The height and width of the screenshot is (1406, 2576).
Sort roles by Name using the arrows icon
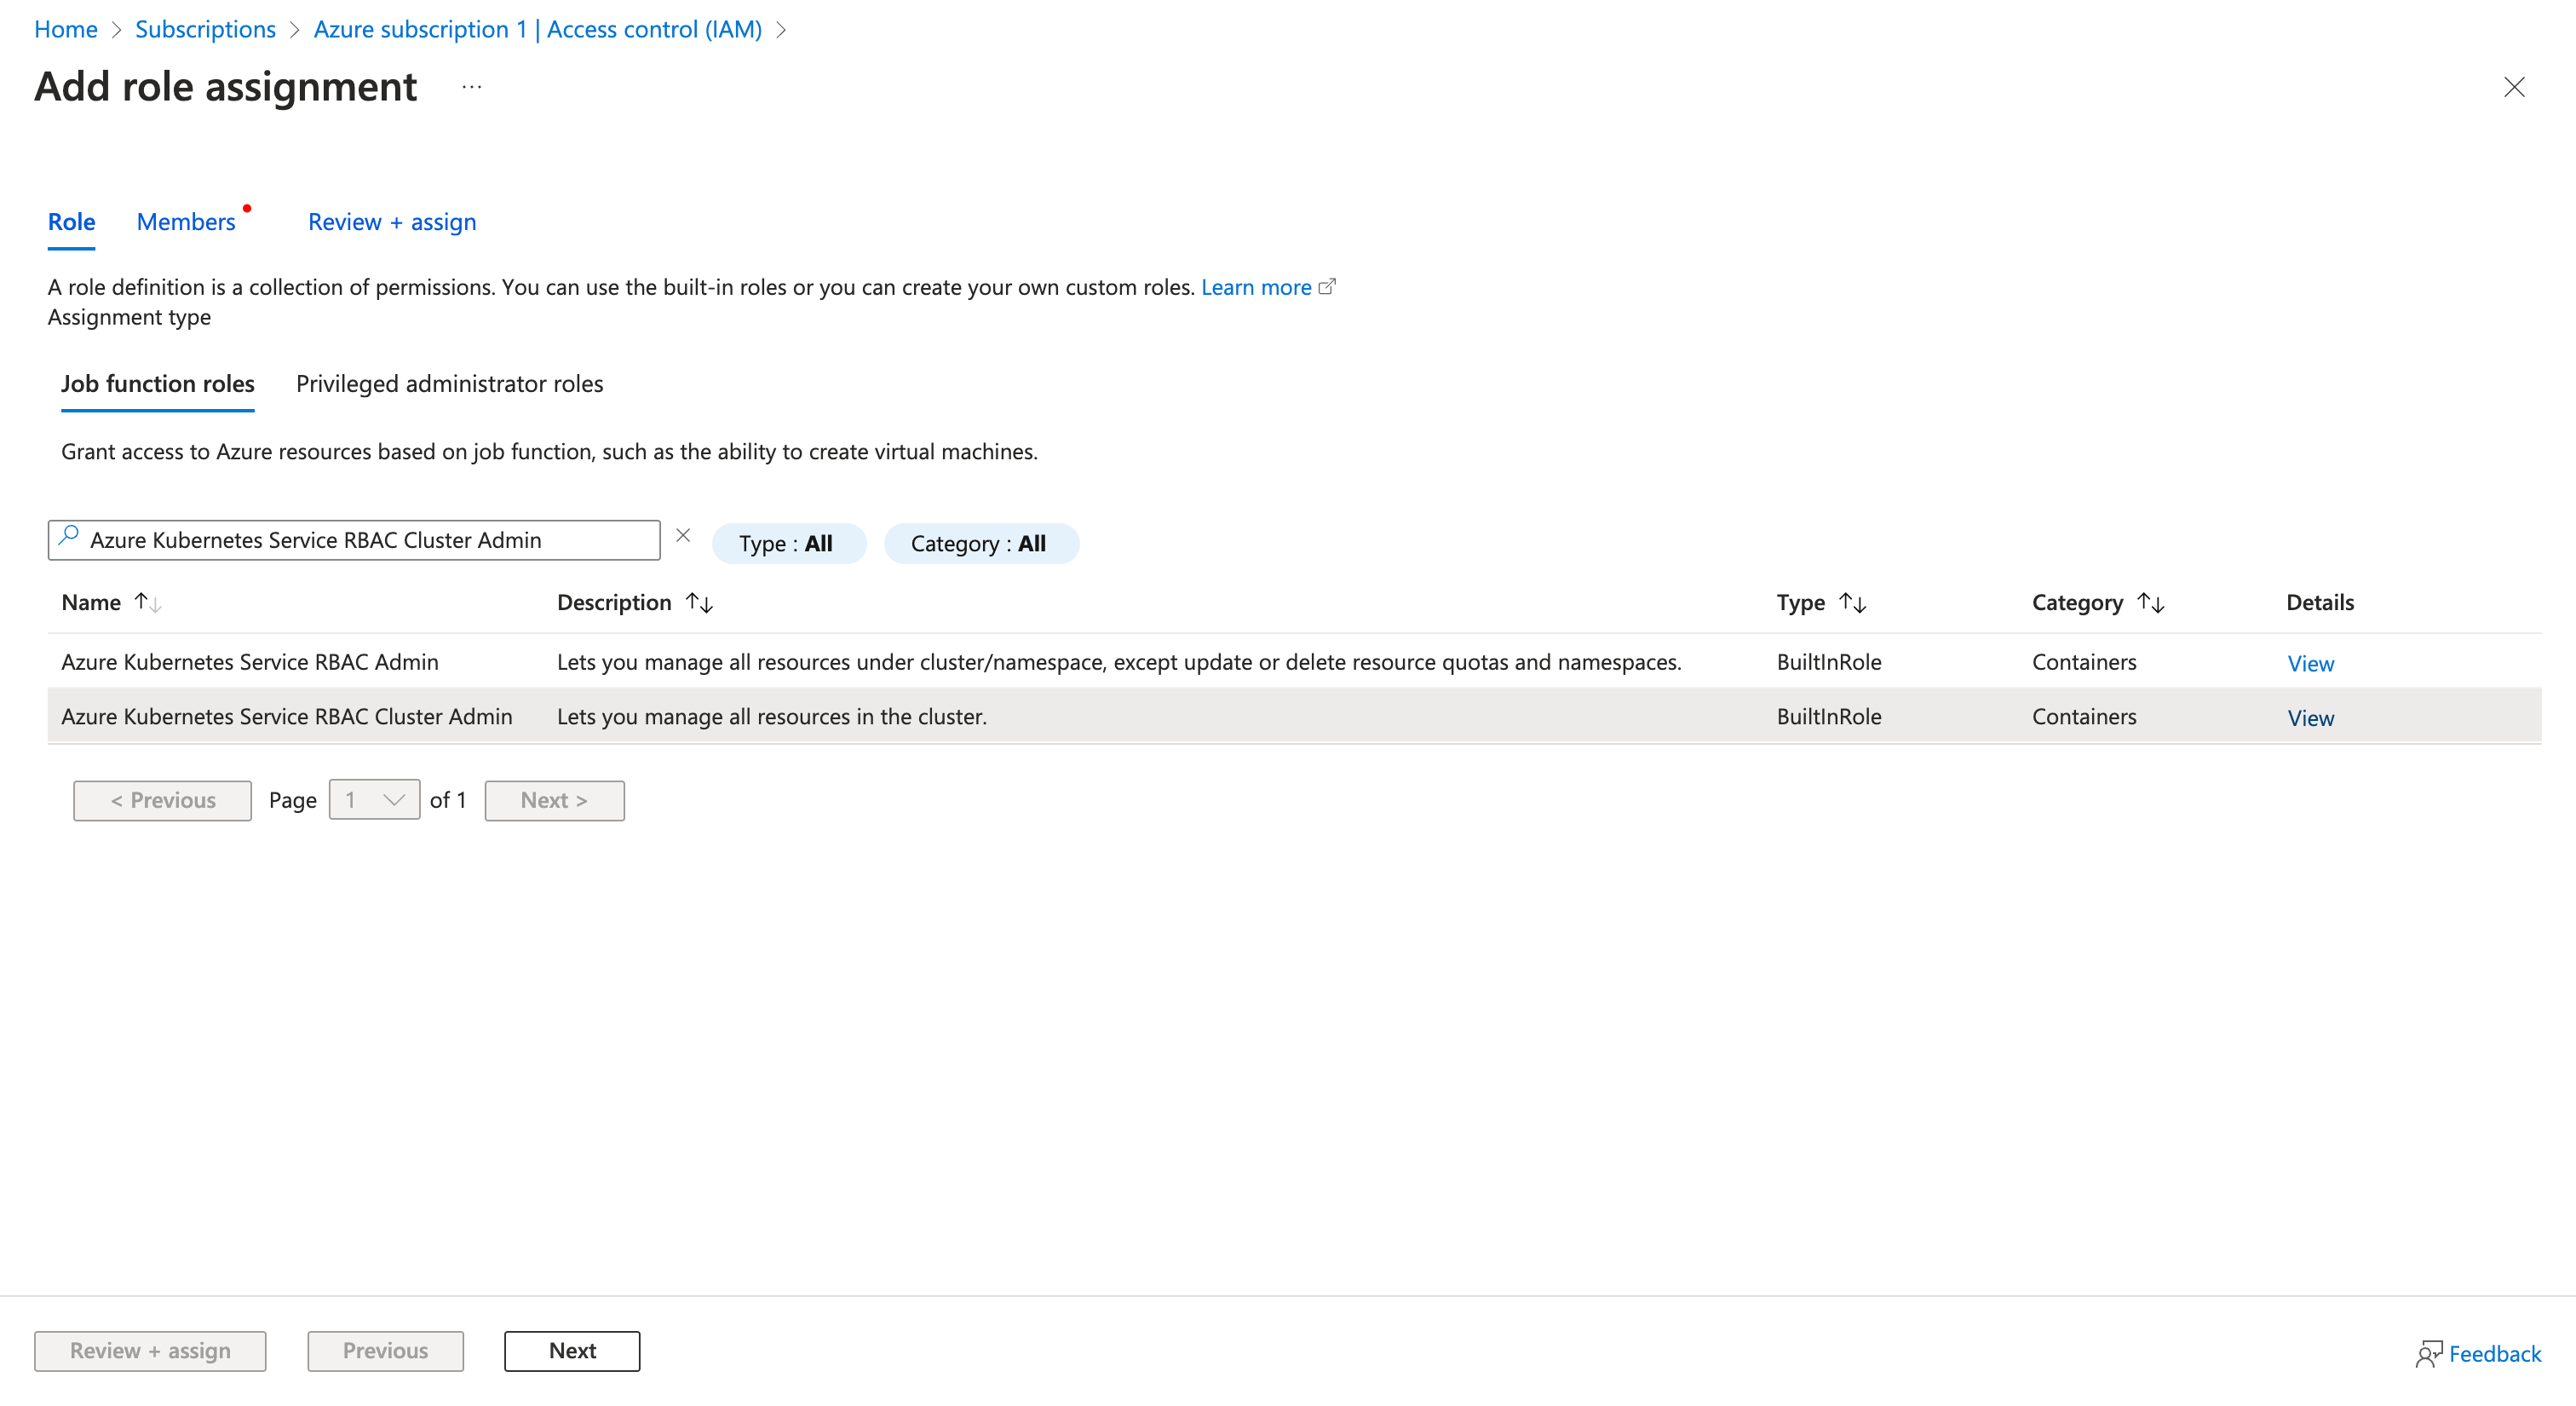pyautogui.click(x=148, y=602)
